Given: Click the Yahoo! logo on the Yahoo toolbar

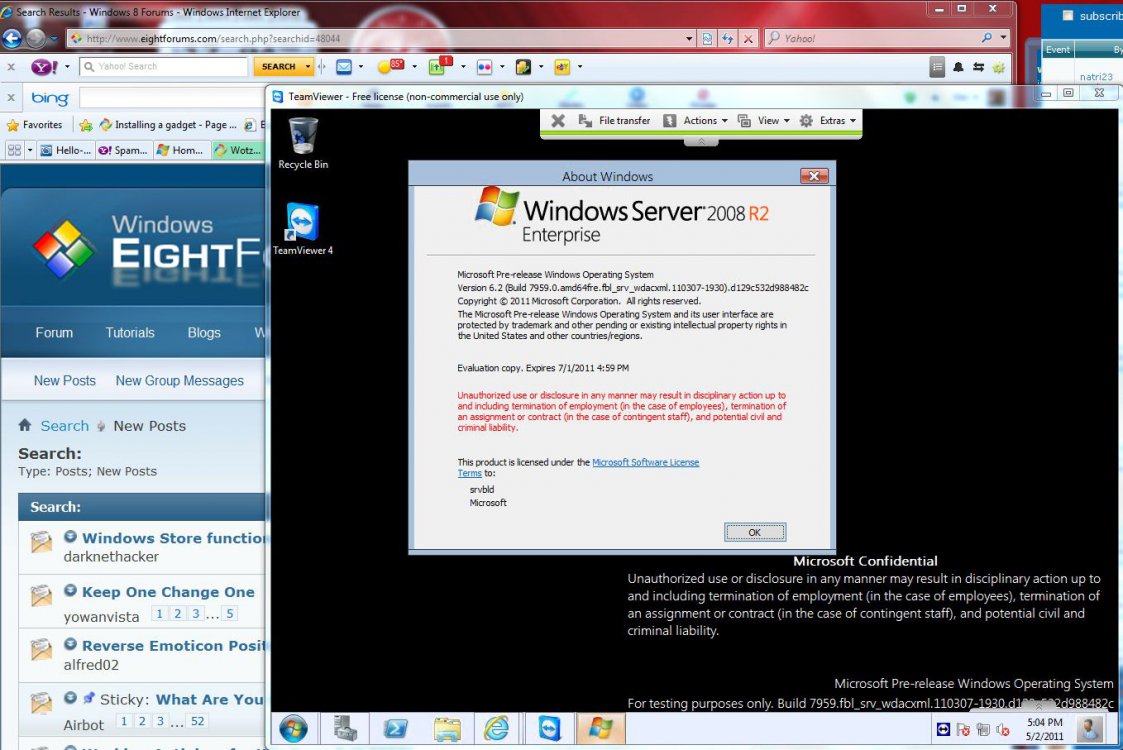Looking at the screenshot, I should [x=44, y=67].
